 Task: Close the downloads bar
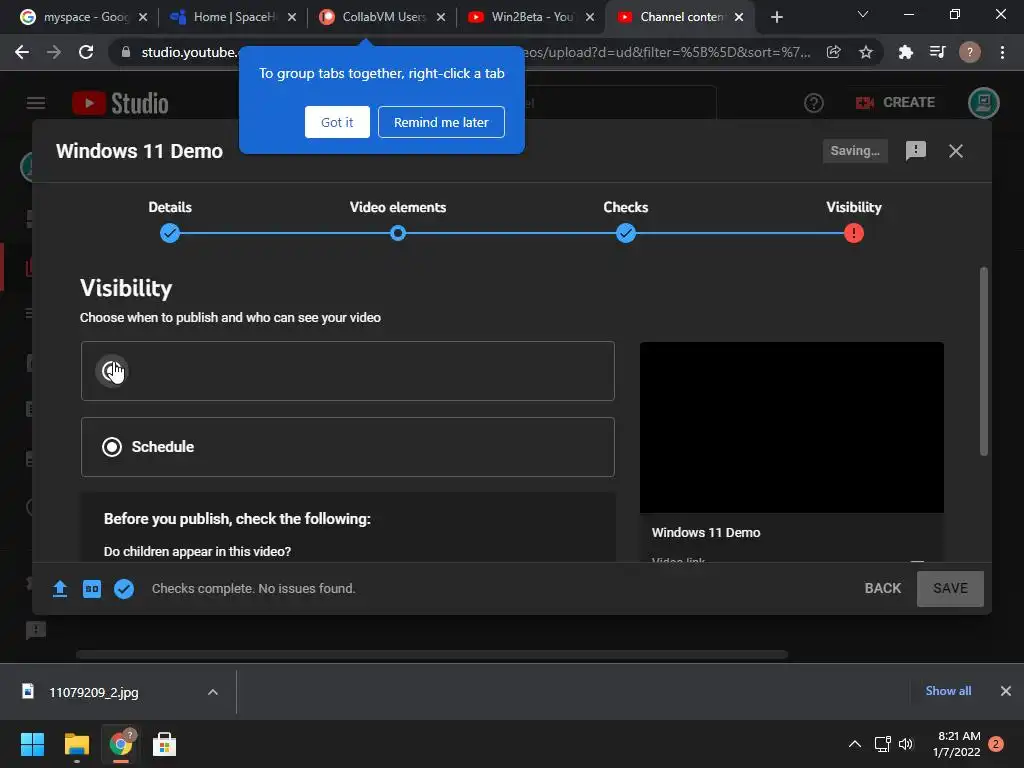point(1006,691)
